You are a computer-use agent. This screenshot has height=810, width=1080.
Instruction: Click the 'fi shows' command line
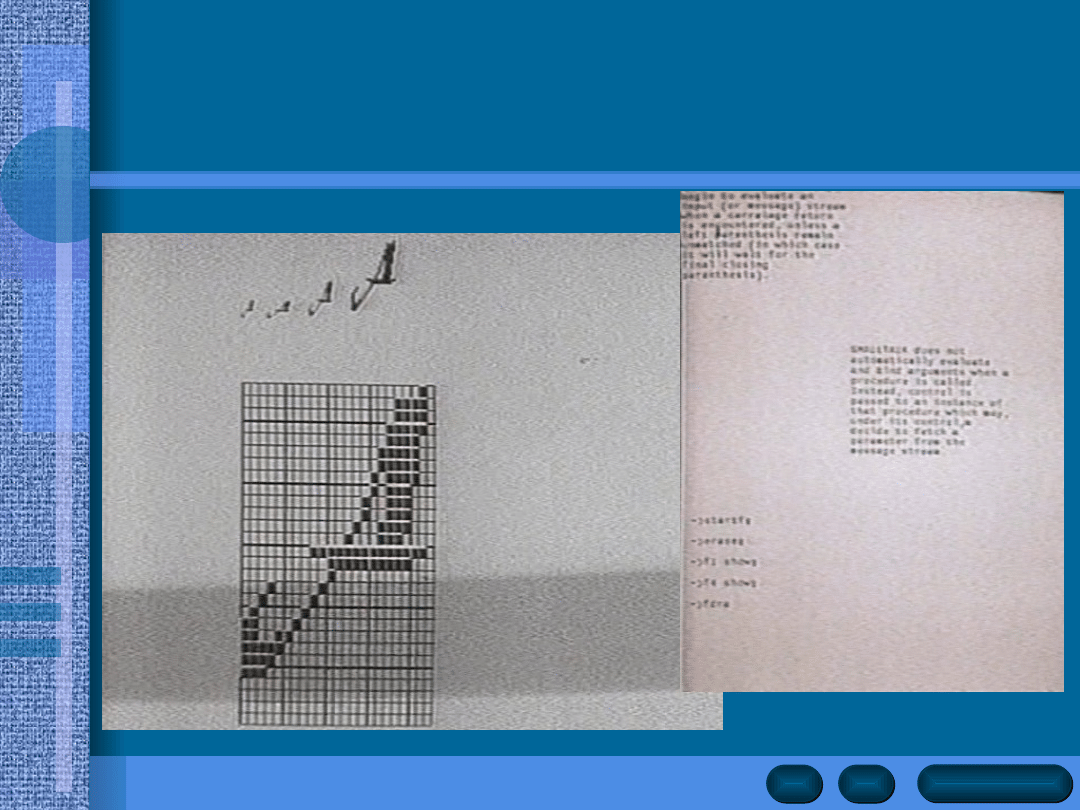[725, 562]
